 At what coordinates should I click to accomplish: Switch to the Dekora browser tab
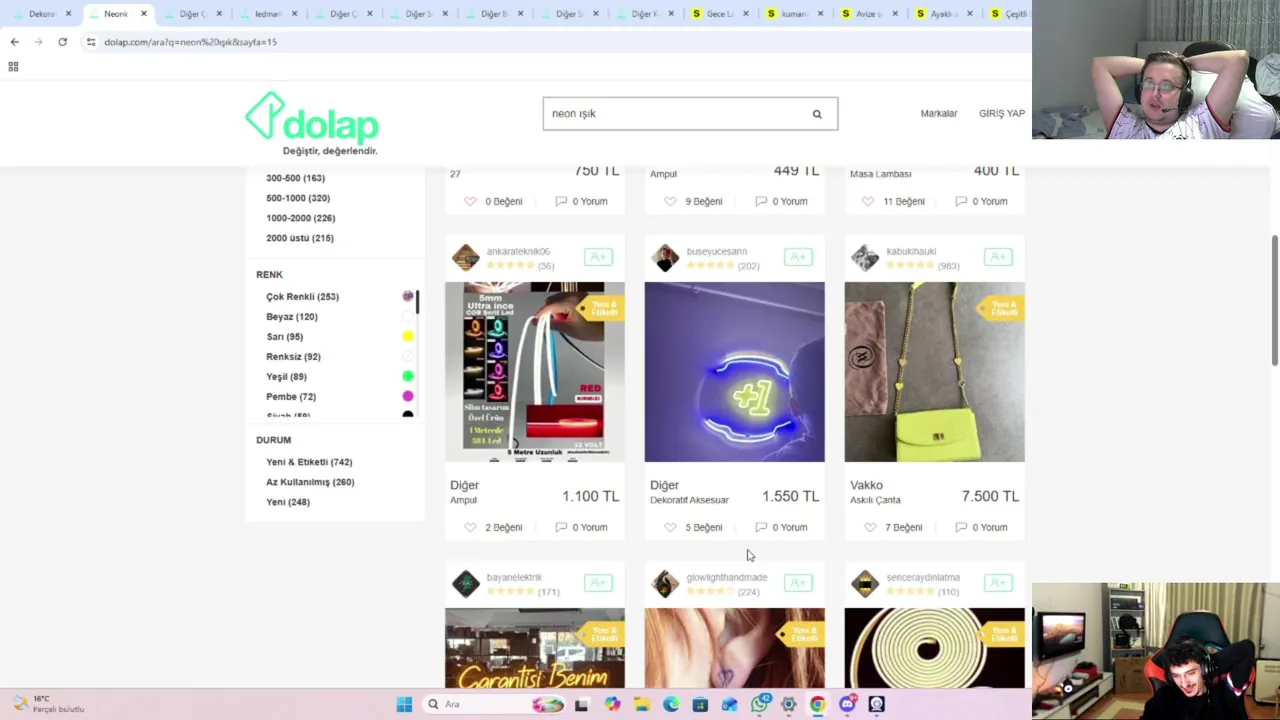(42, 14)
